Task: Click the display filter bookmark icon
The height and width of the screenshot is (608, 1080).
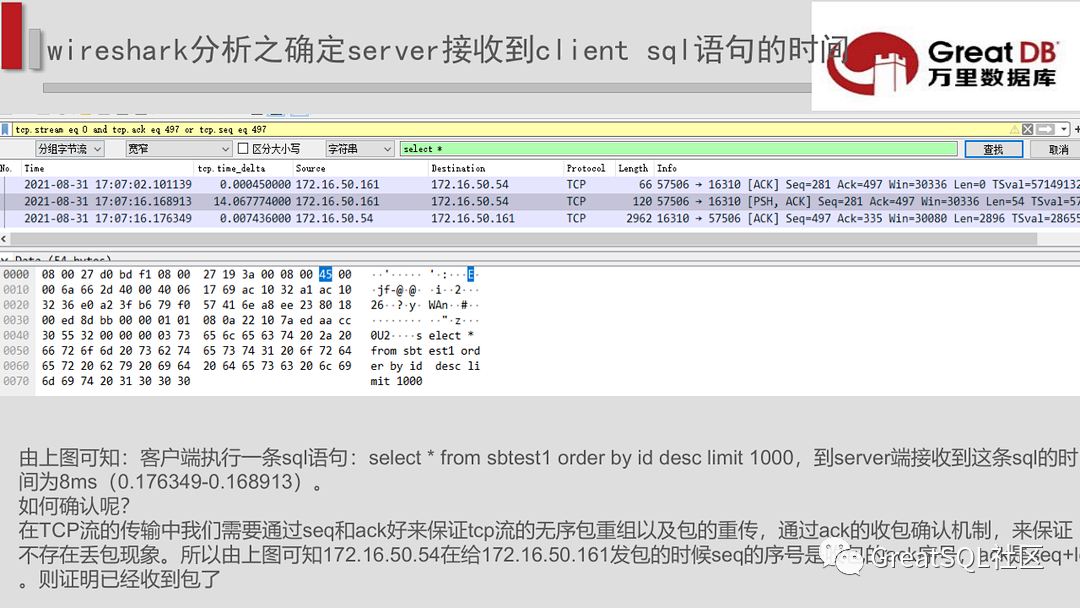Action: tap(6, 129)
